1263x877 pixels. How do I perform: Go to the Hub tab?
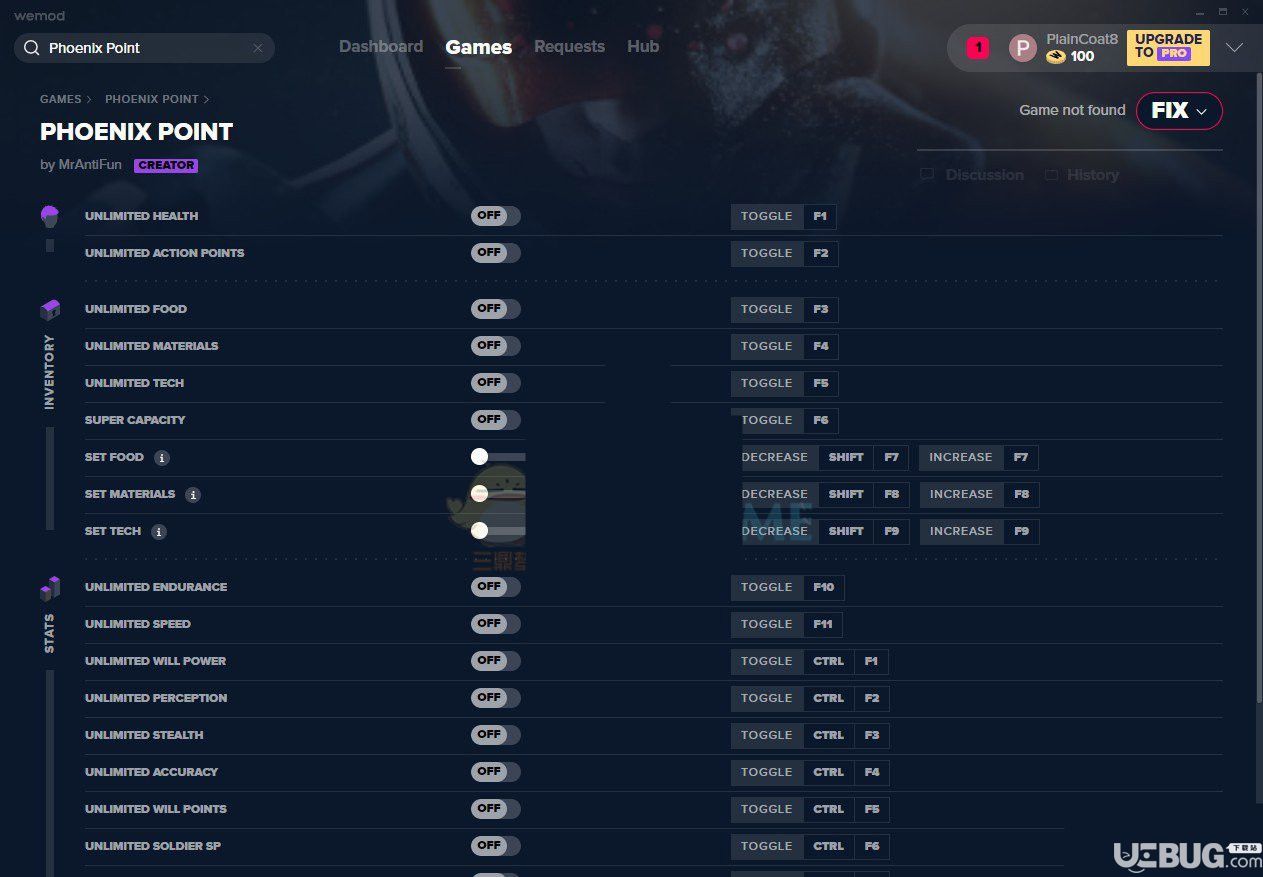click(643, 47)
